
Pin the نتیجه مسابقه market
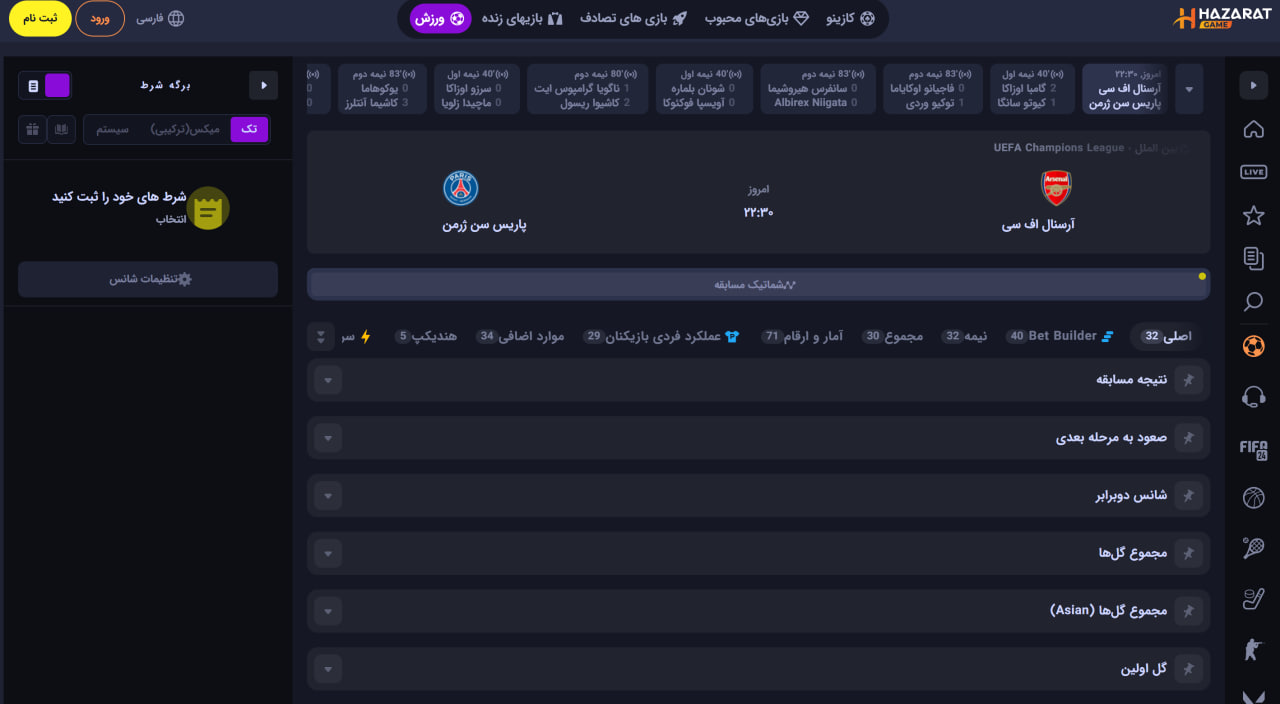coord(1189,380)
